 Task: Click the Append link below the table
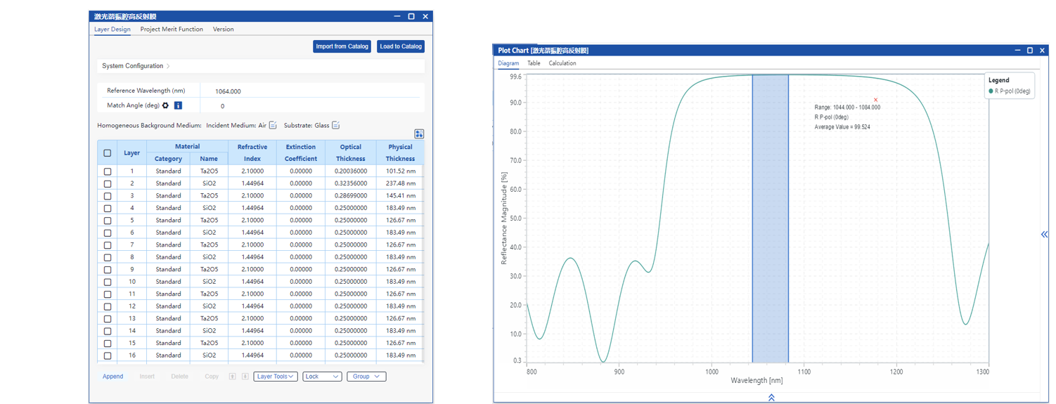click(113, 377)
